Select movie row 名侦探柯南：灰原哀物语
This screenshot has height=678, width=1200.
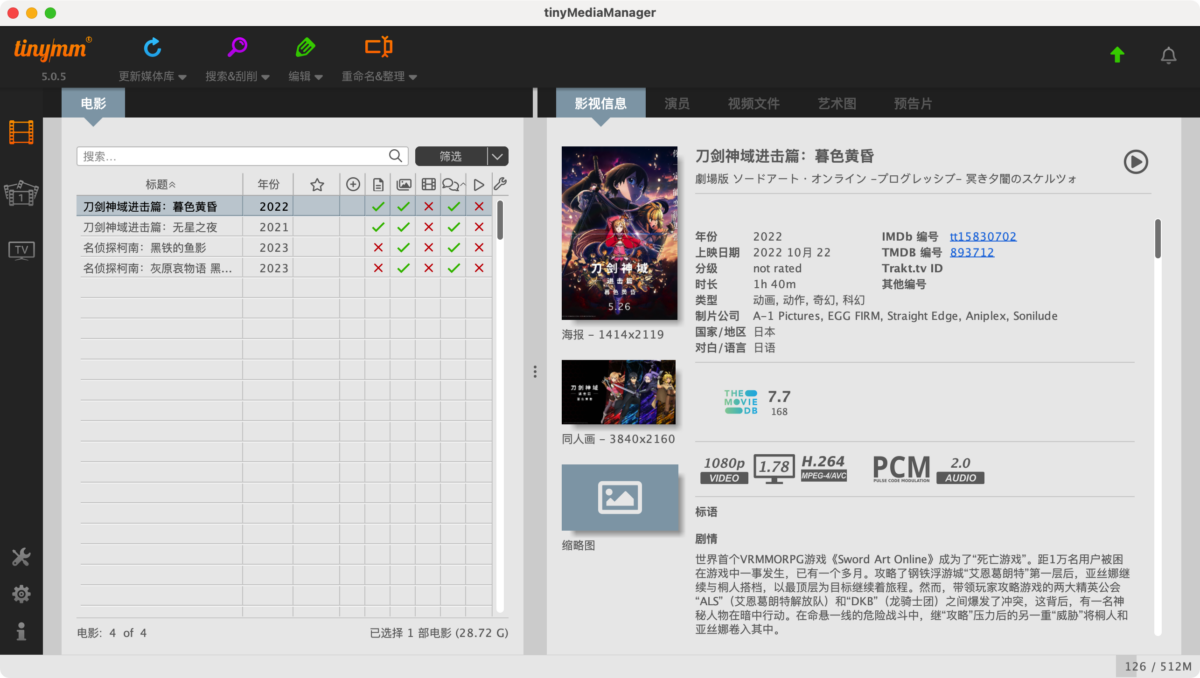coord(285,268)
